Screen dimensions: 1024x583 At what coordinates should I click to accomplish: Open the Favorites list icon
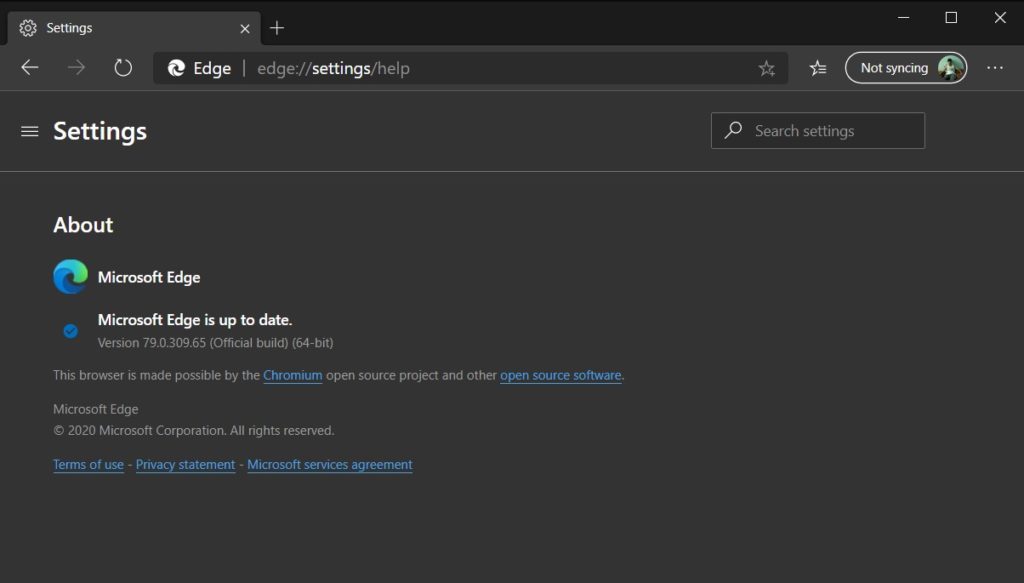point(818,67)
